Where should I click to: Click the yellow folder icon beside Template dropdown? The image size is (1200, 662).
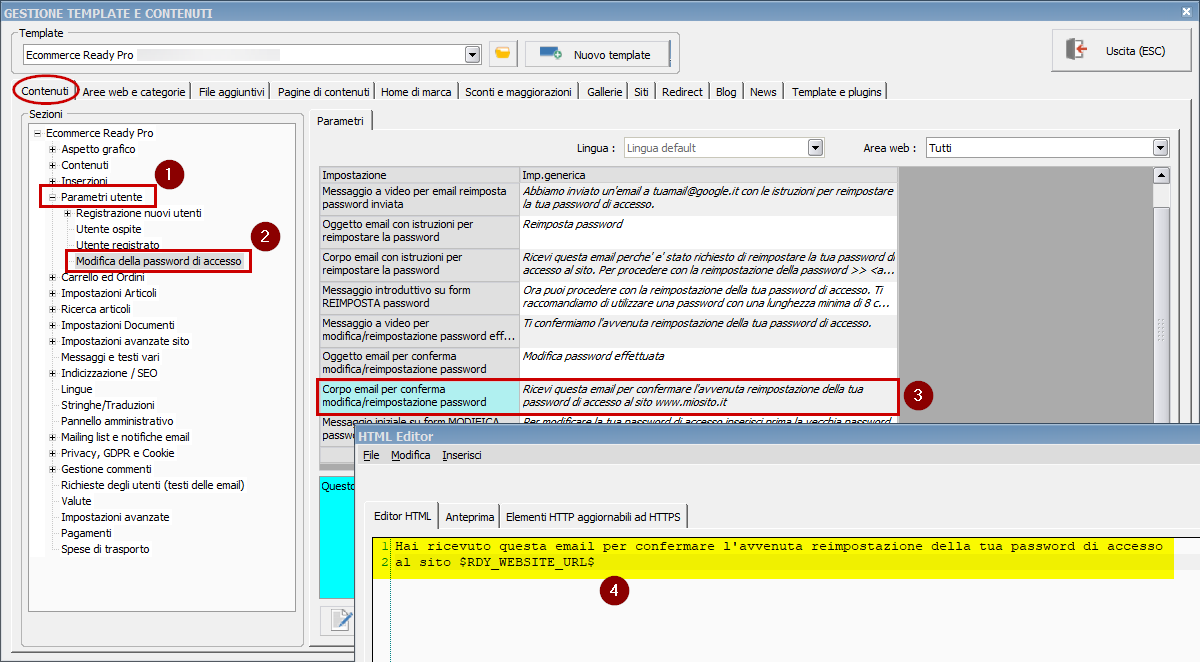tap(503, 54)
